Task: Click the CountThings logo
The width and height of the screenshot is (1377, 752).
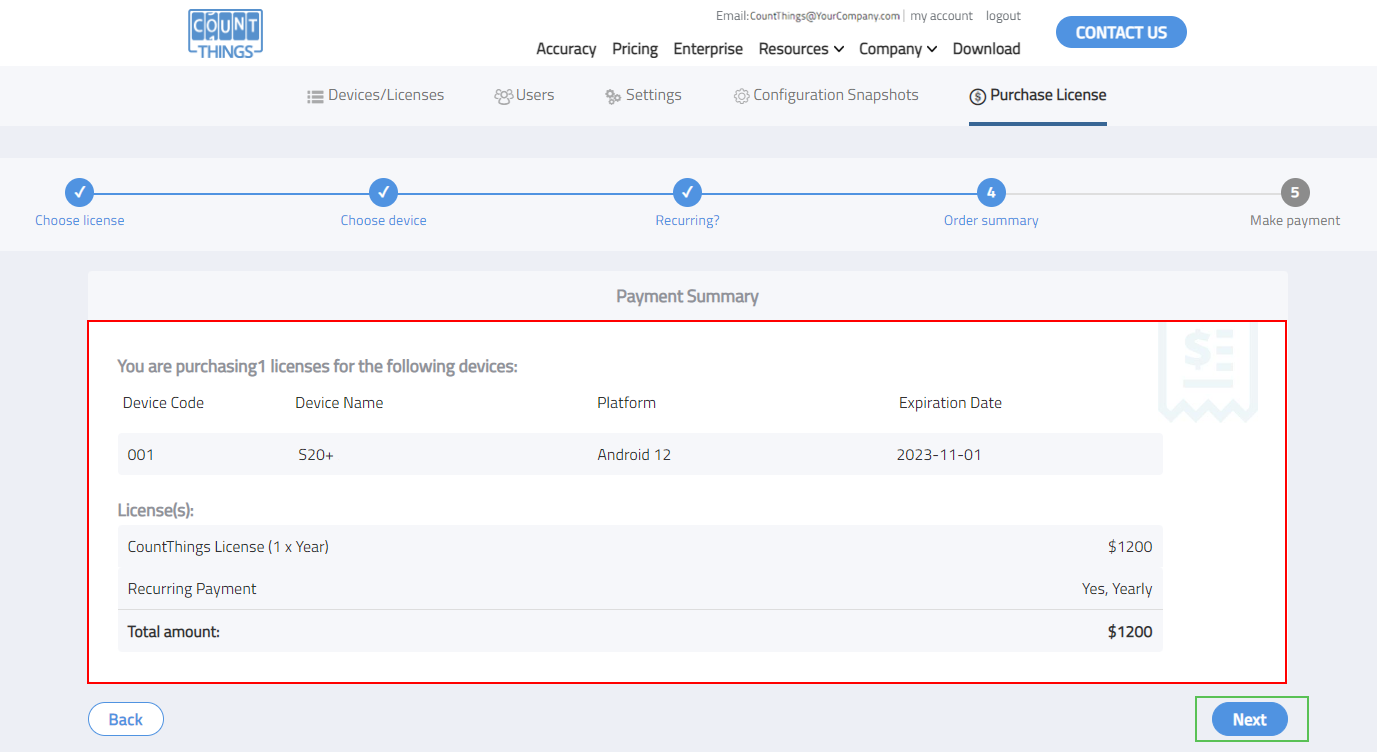Action: (225, 33)
